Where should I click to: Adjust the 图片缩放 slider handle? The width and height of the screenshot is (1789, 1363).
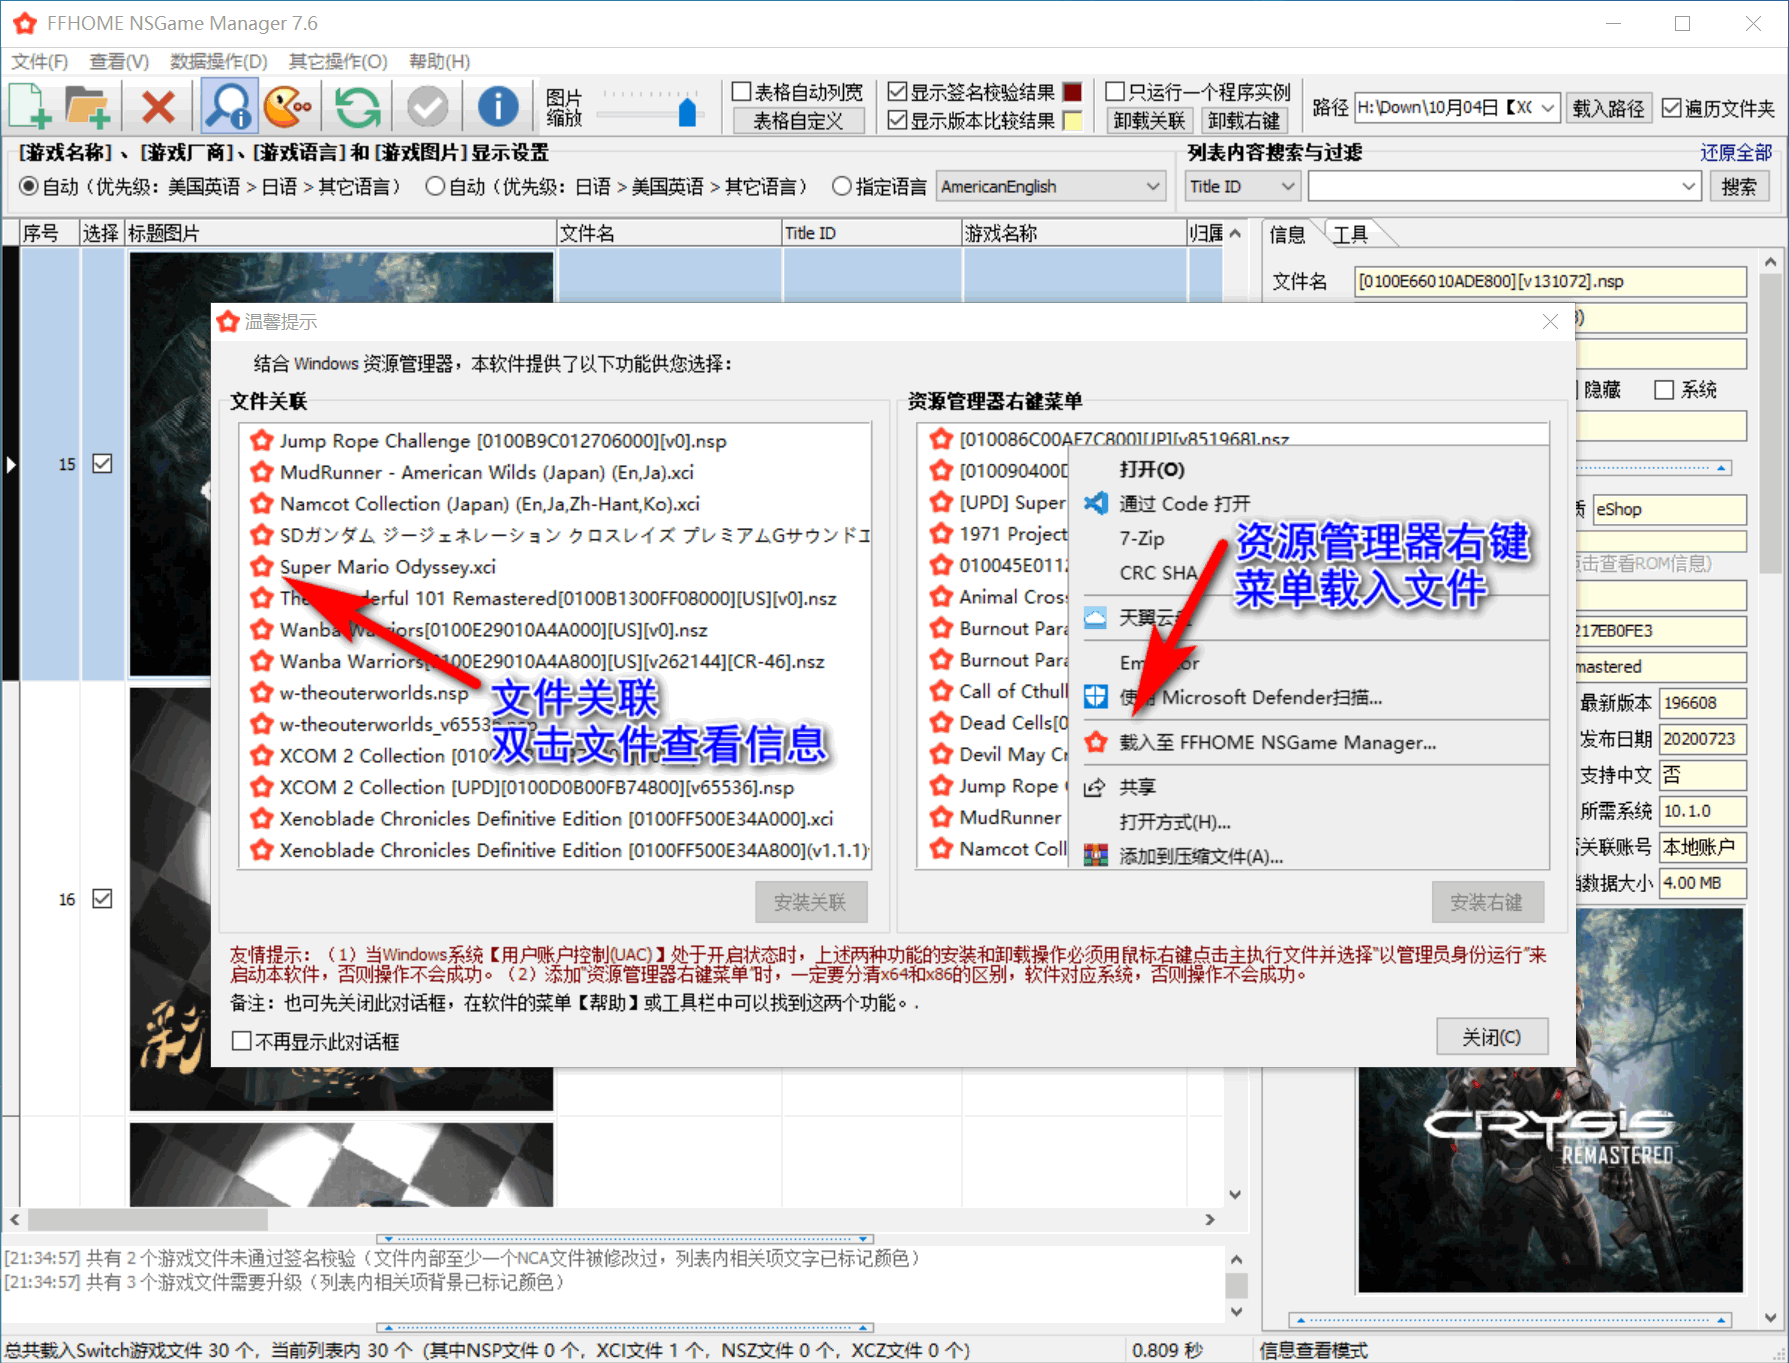click(x=687, y=111)
